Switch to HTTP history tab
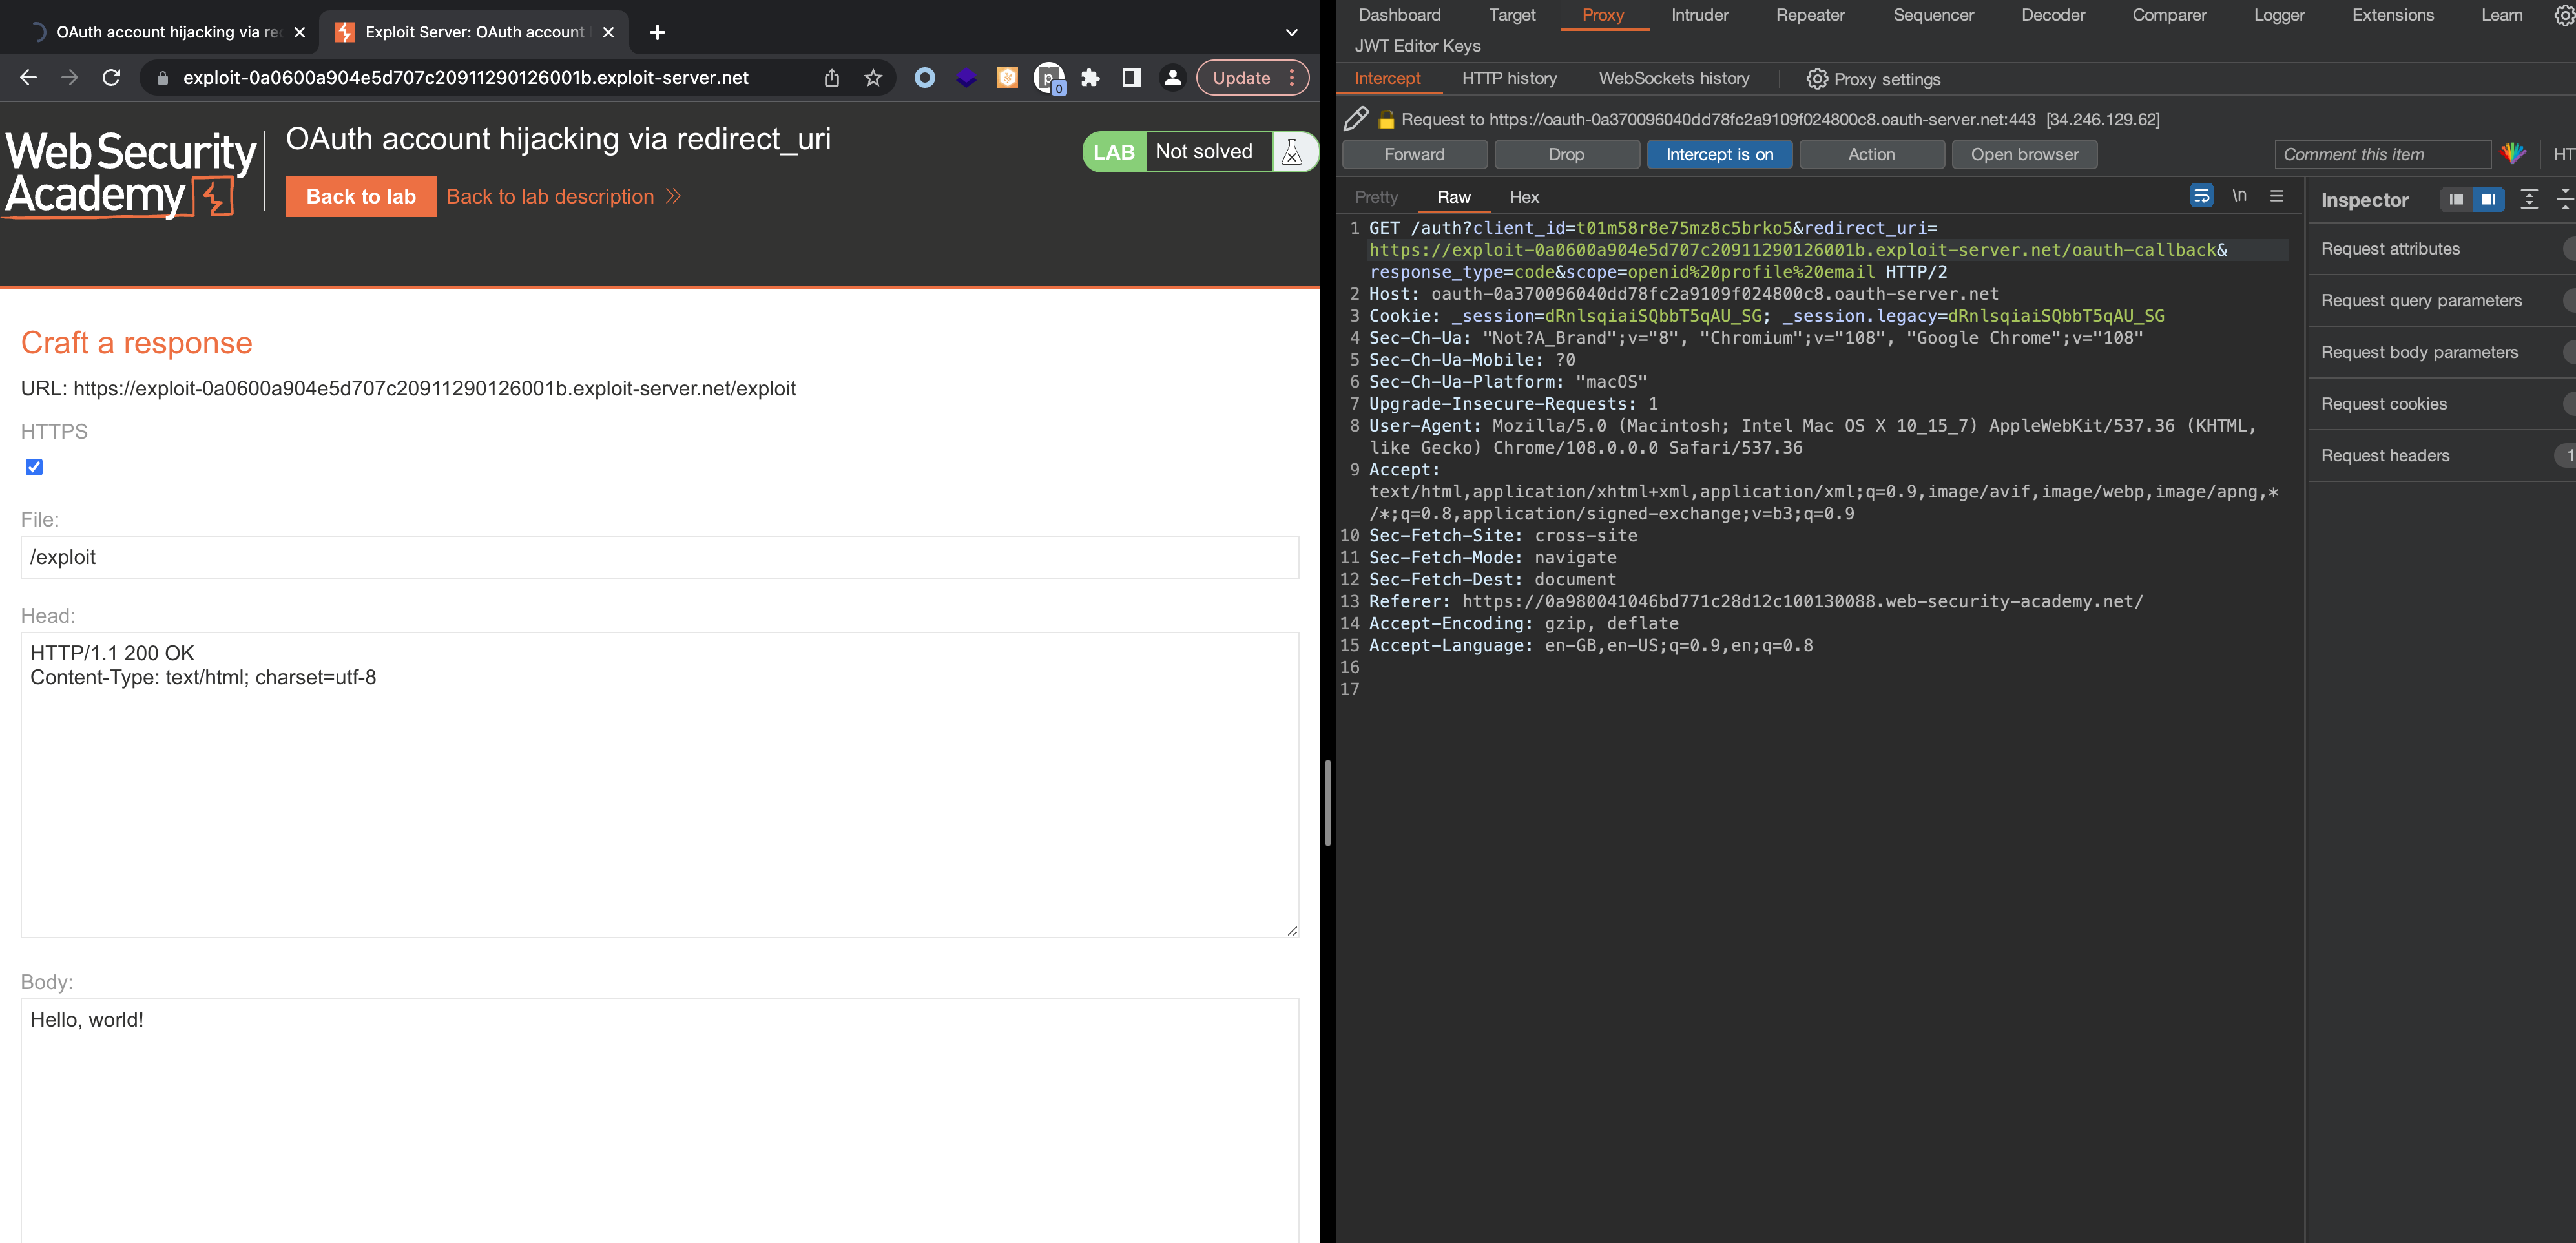Image resolution: width=2576 pixels, height=1243 pixels. 1509,78
